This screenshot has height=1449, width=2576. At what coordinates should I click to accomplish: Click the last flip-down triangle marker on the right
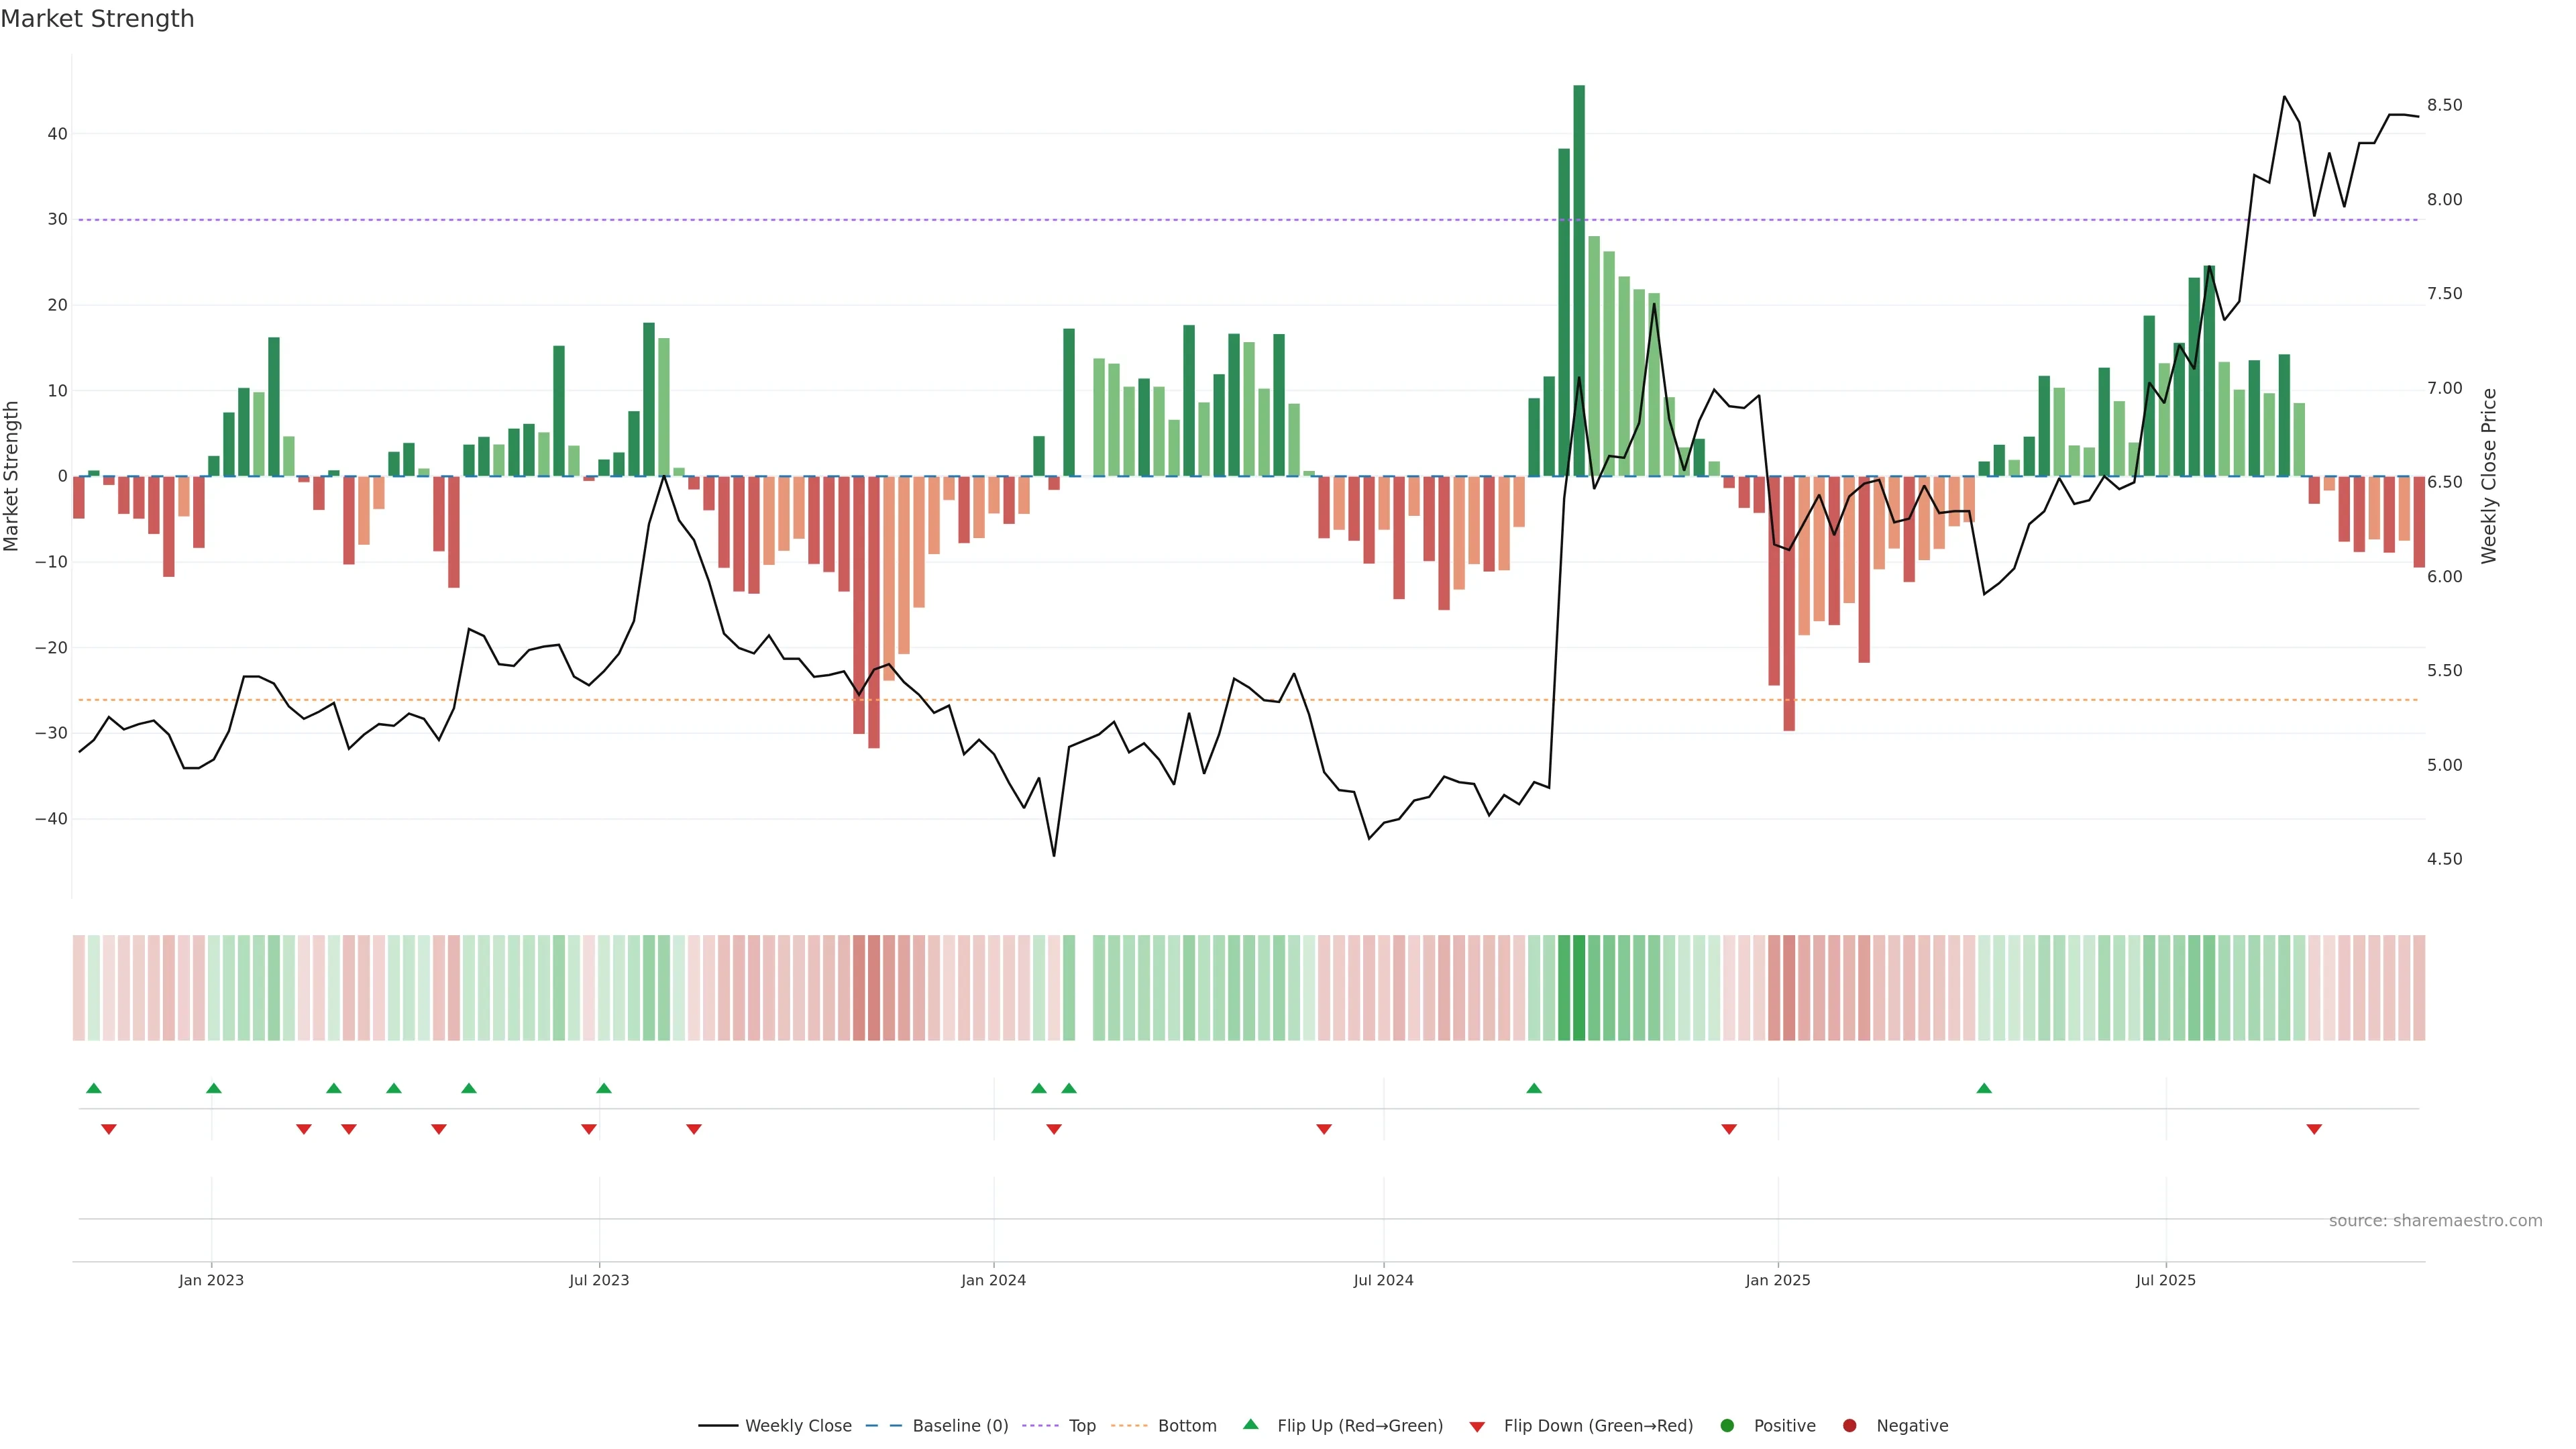click(x=2314, y=1129)
